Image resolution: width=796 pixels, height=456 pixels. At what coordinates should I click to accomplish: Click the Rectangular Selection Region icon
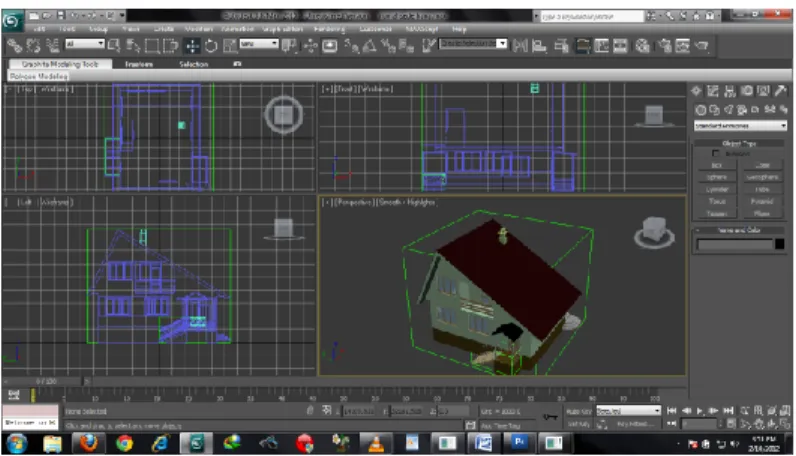(152, 46)
